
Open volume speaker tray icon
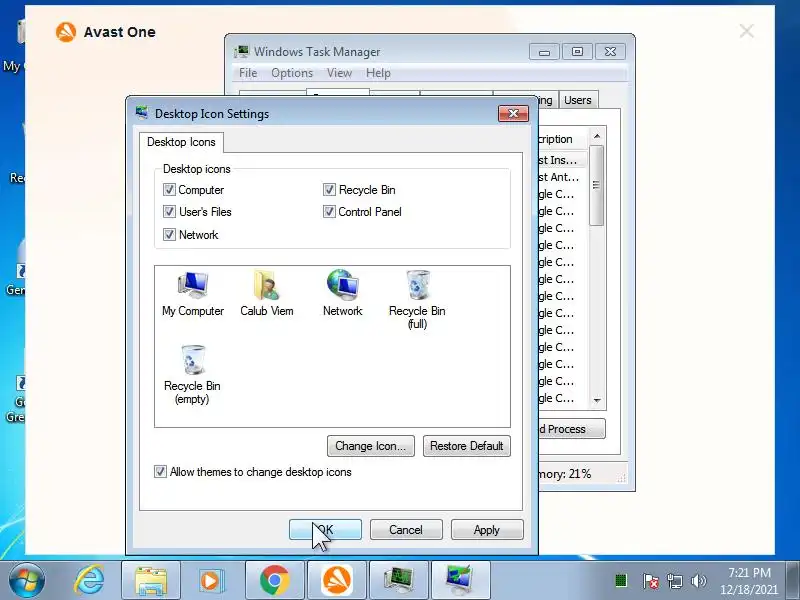point(698,581)
